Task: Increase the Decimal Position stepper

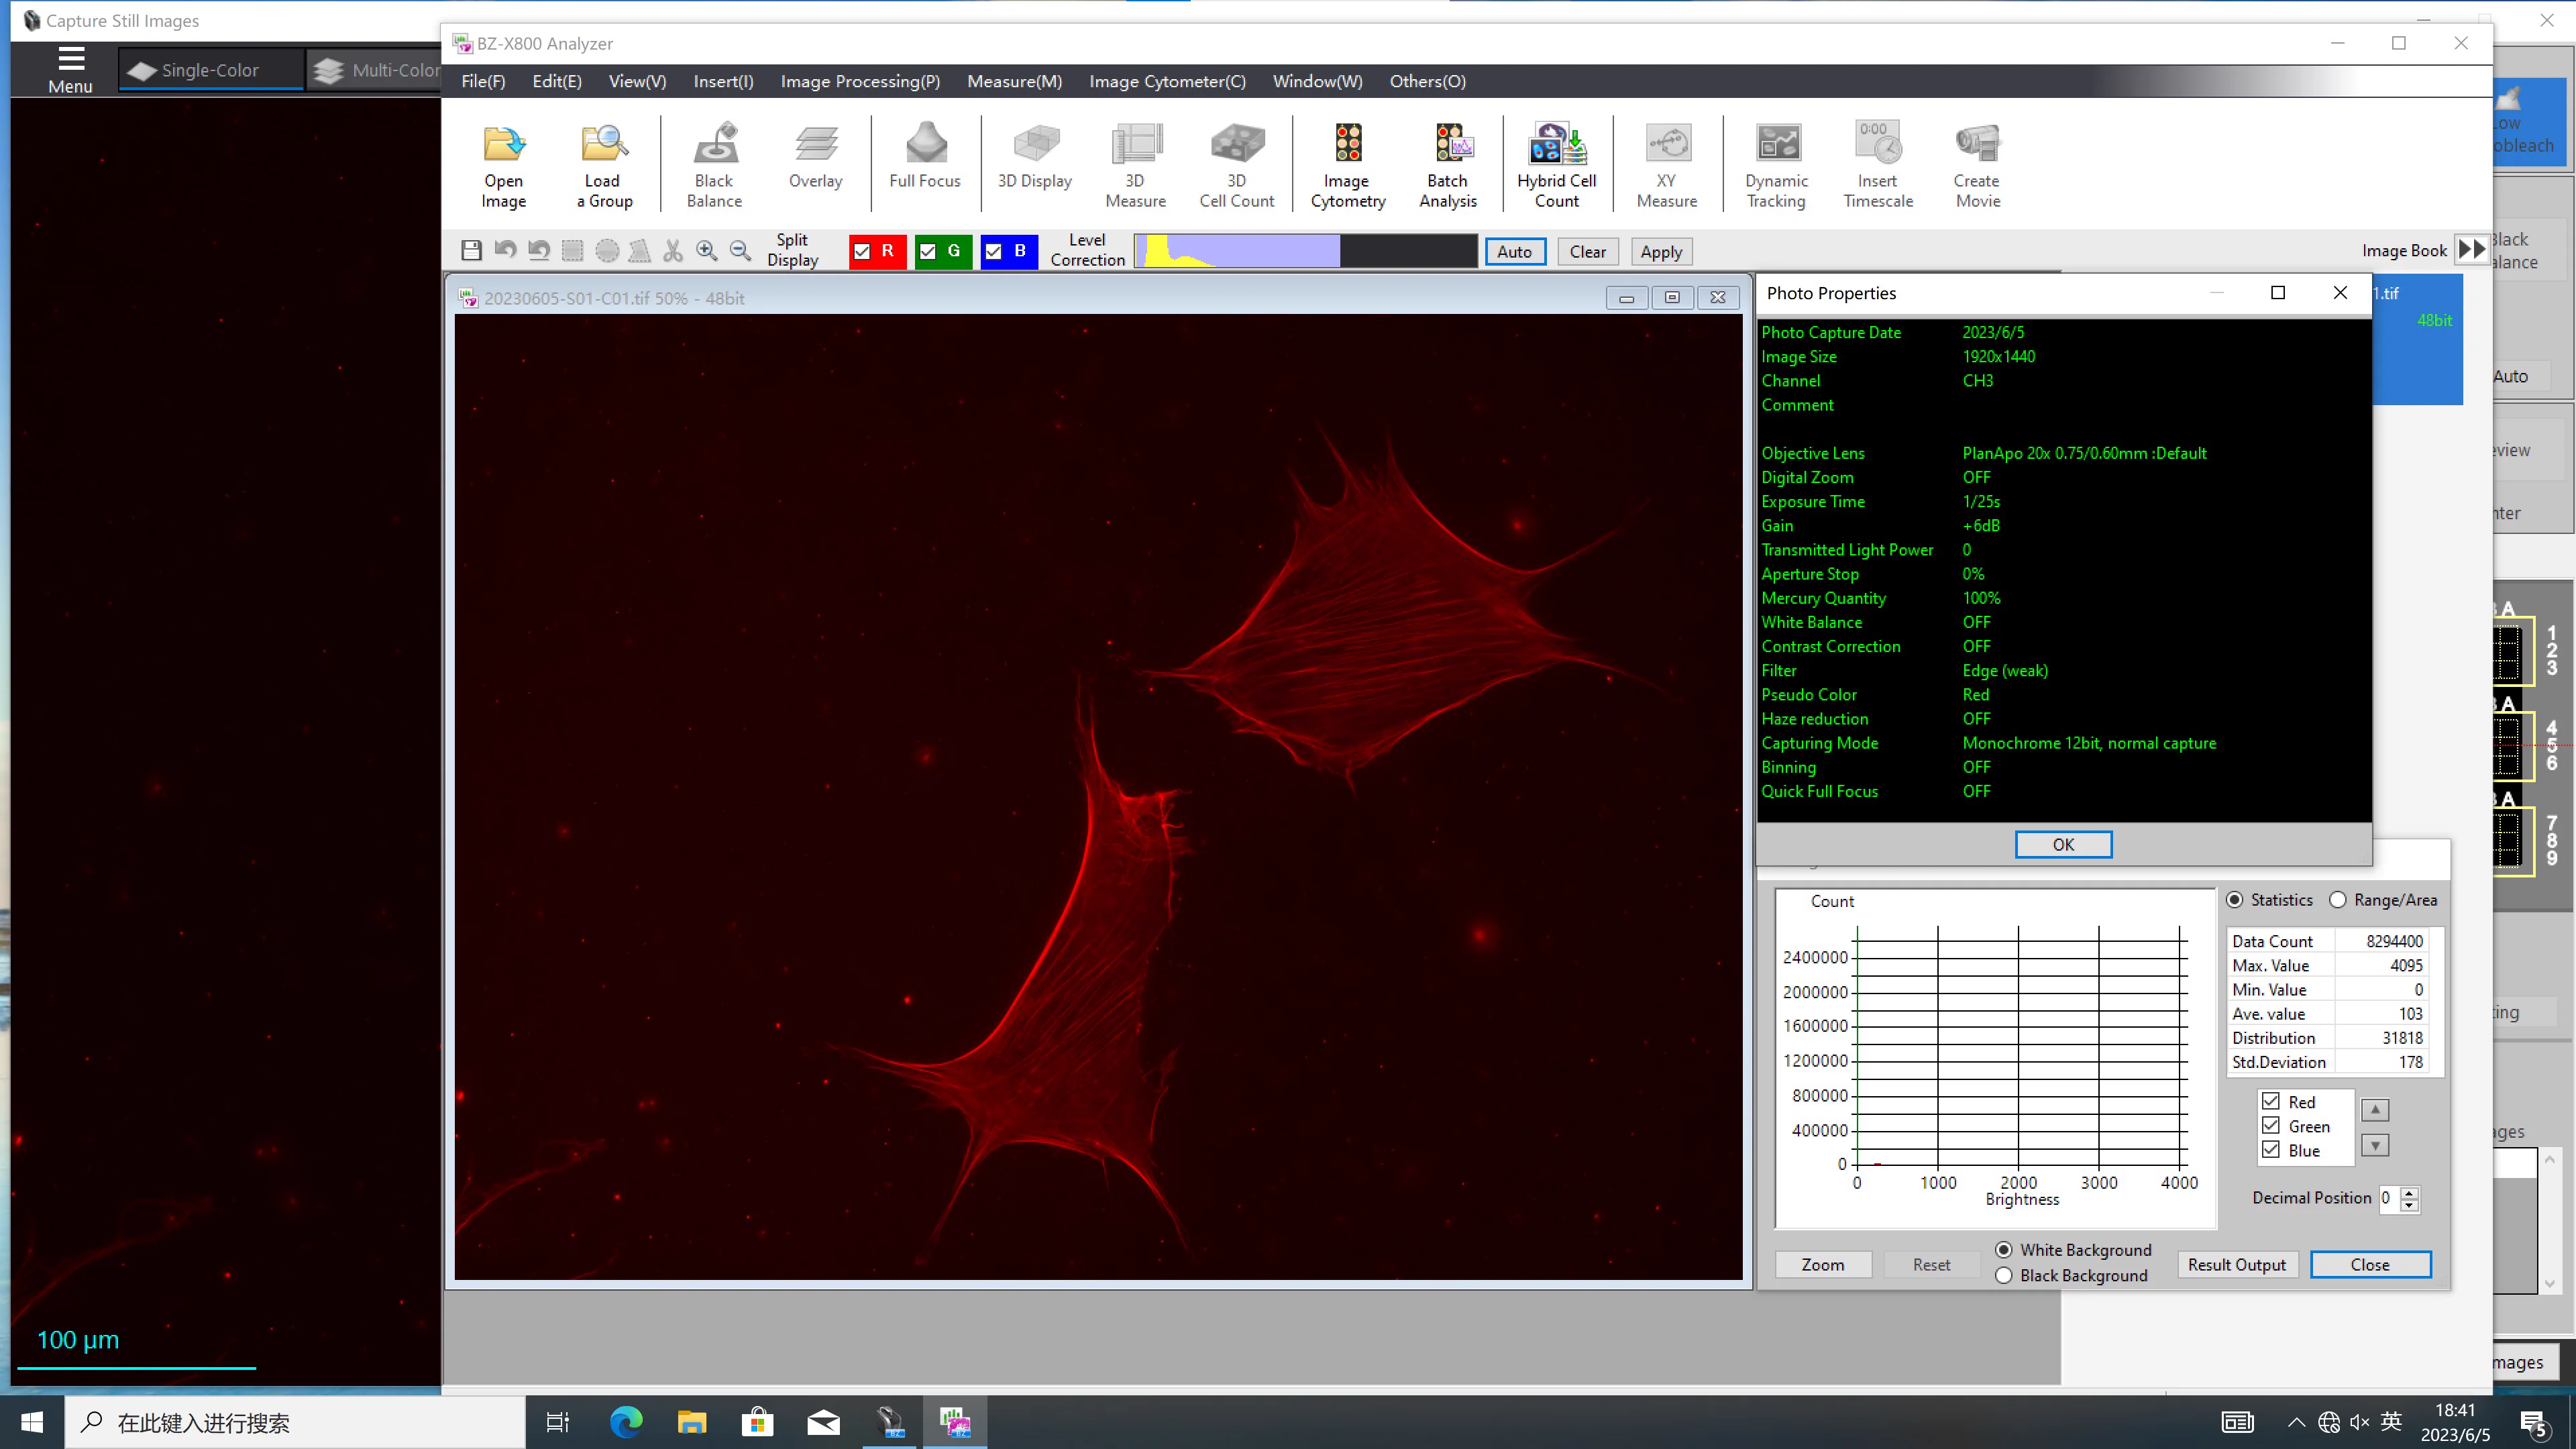Action: pos(2410,1192)
